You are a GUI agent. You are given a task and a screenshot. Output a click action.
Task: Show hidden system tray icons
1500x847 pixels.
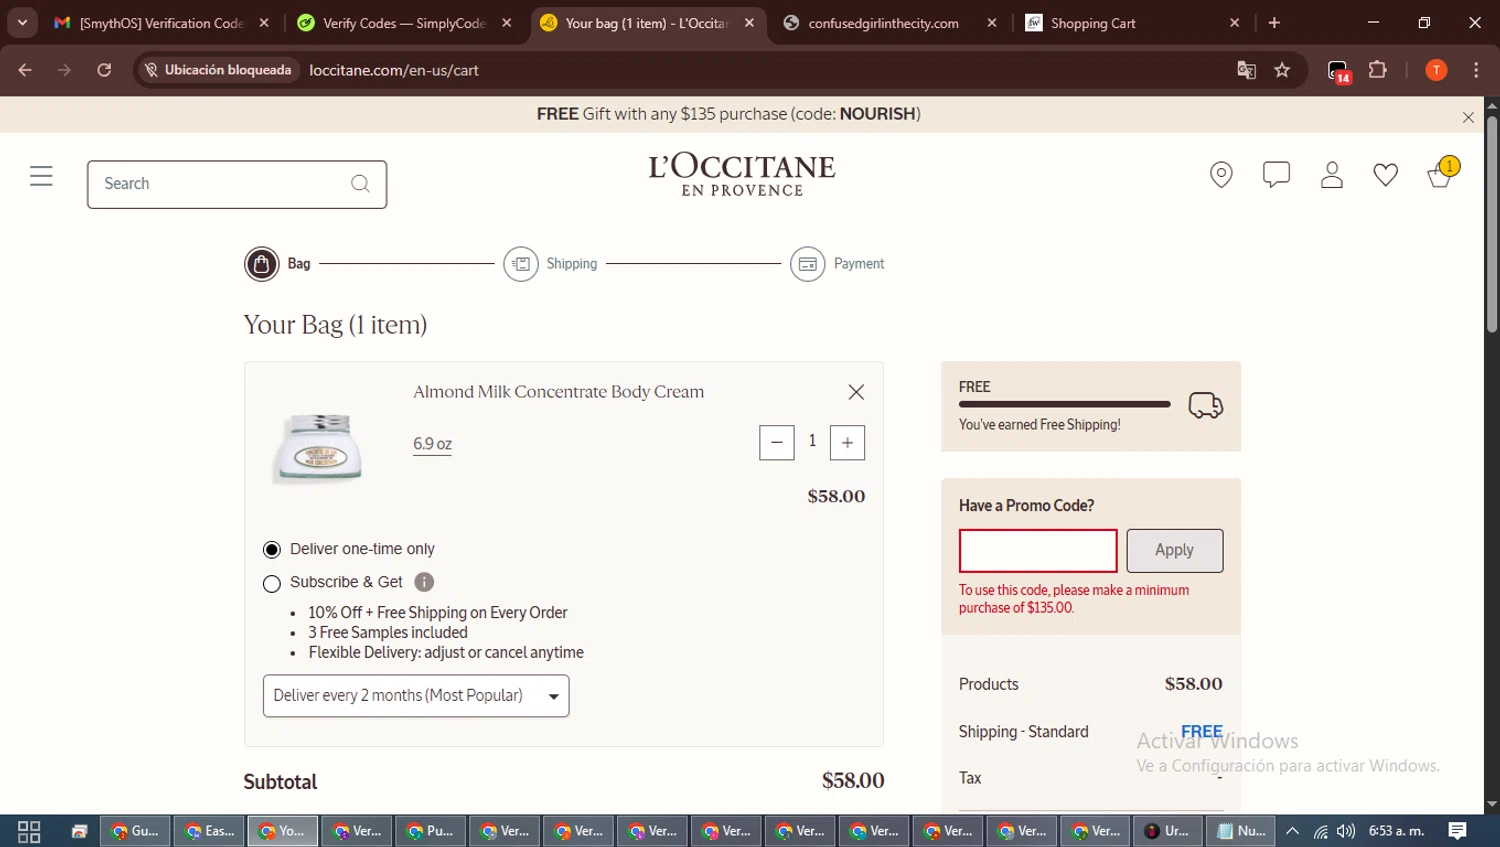(x=1292, y=831)
